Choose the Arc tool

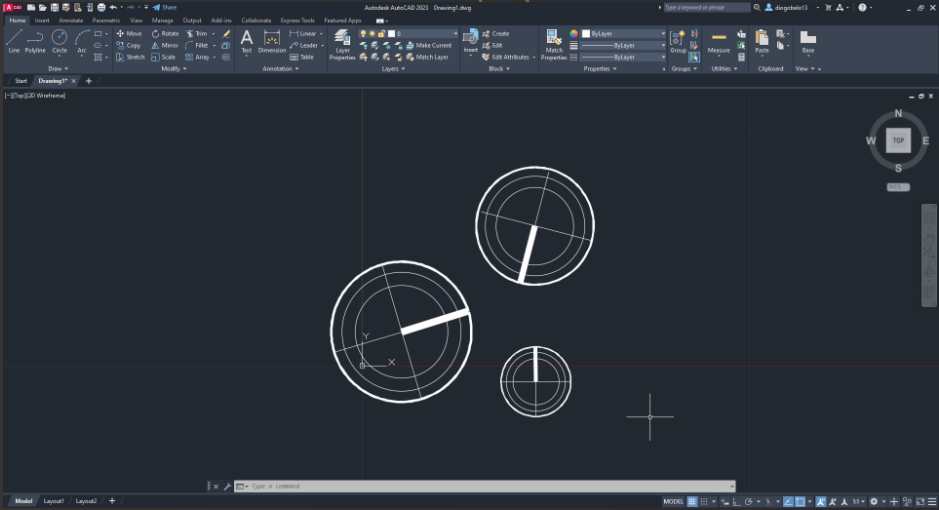point(82,40)
